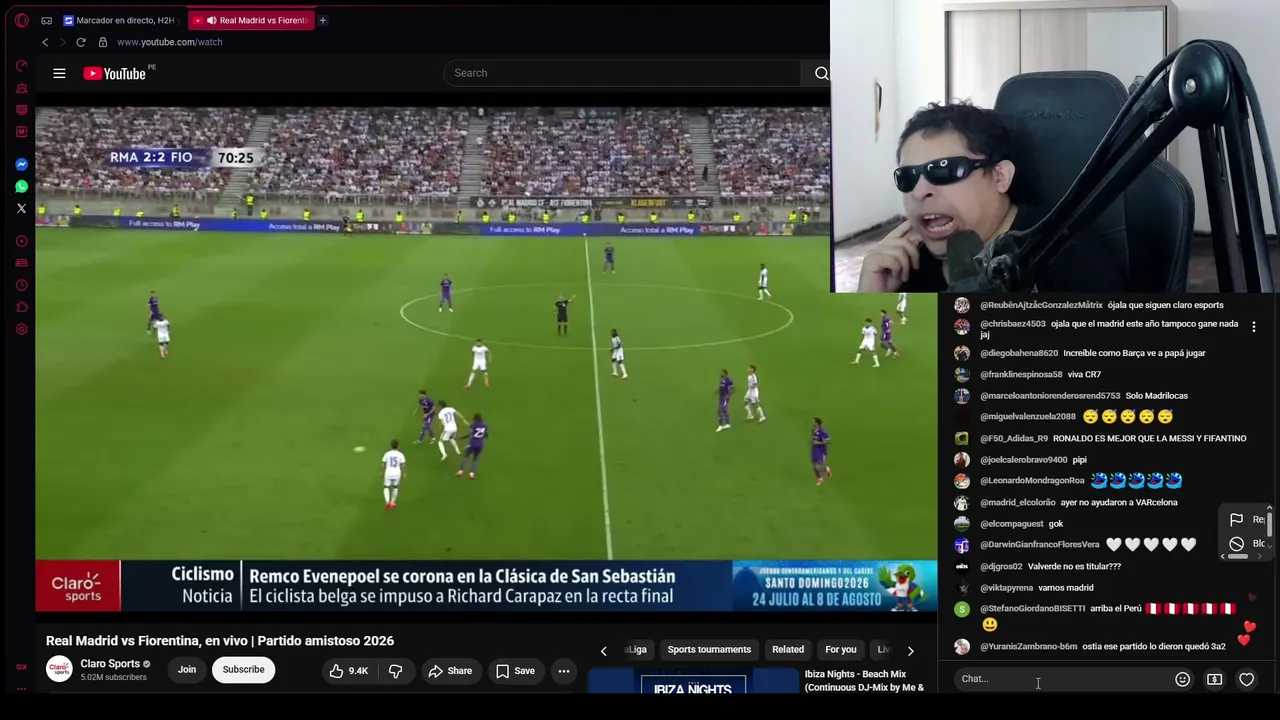This screenshot has width=1280, height=720.
Task: Select the Real Madrid vs Fiorentina tab
Action: point(250,20)
